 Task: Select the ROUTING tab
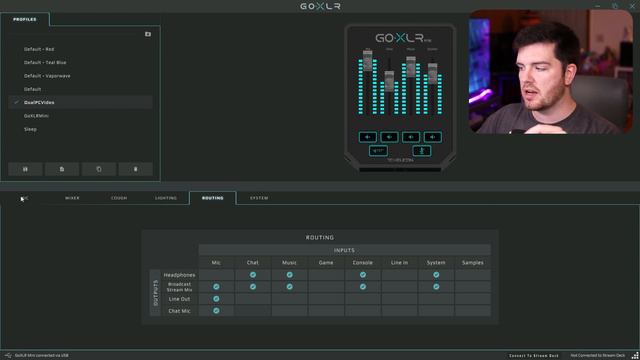(213, 198)
